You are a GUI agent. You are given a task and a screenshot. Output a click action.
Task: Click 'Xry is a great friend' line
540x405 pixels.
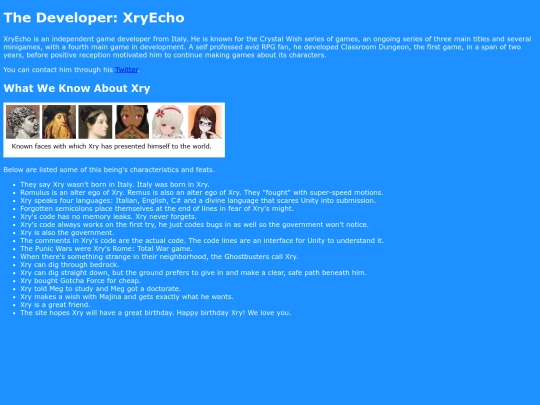[55, 305]
